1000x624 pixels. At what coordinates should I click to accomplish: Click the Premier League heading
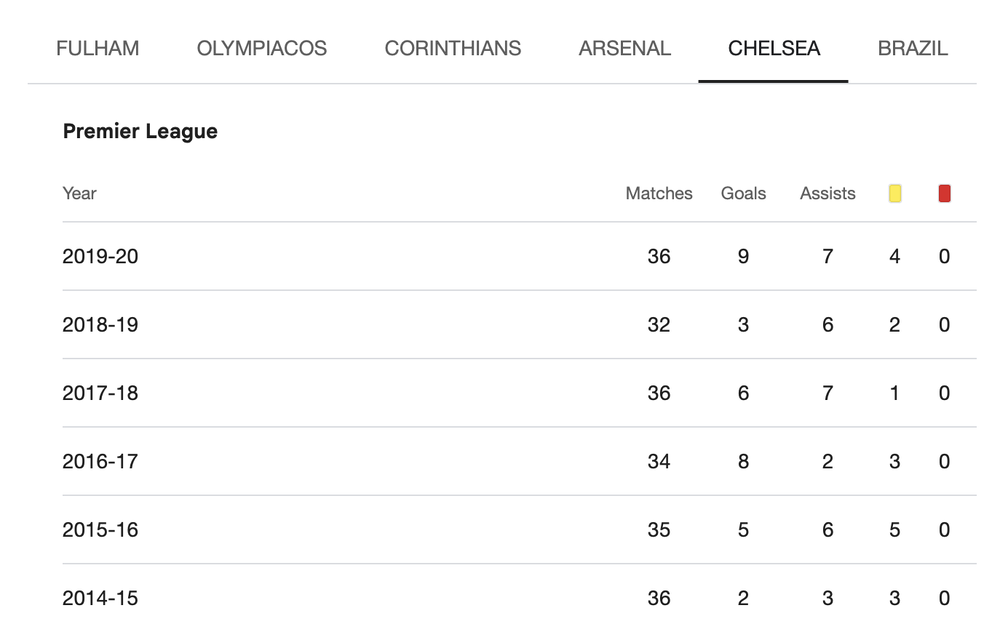[x=140, y=131]
